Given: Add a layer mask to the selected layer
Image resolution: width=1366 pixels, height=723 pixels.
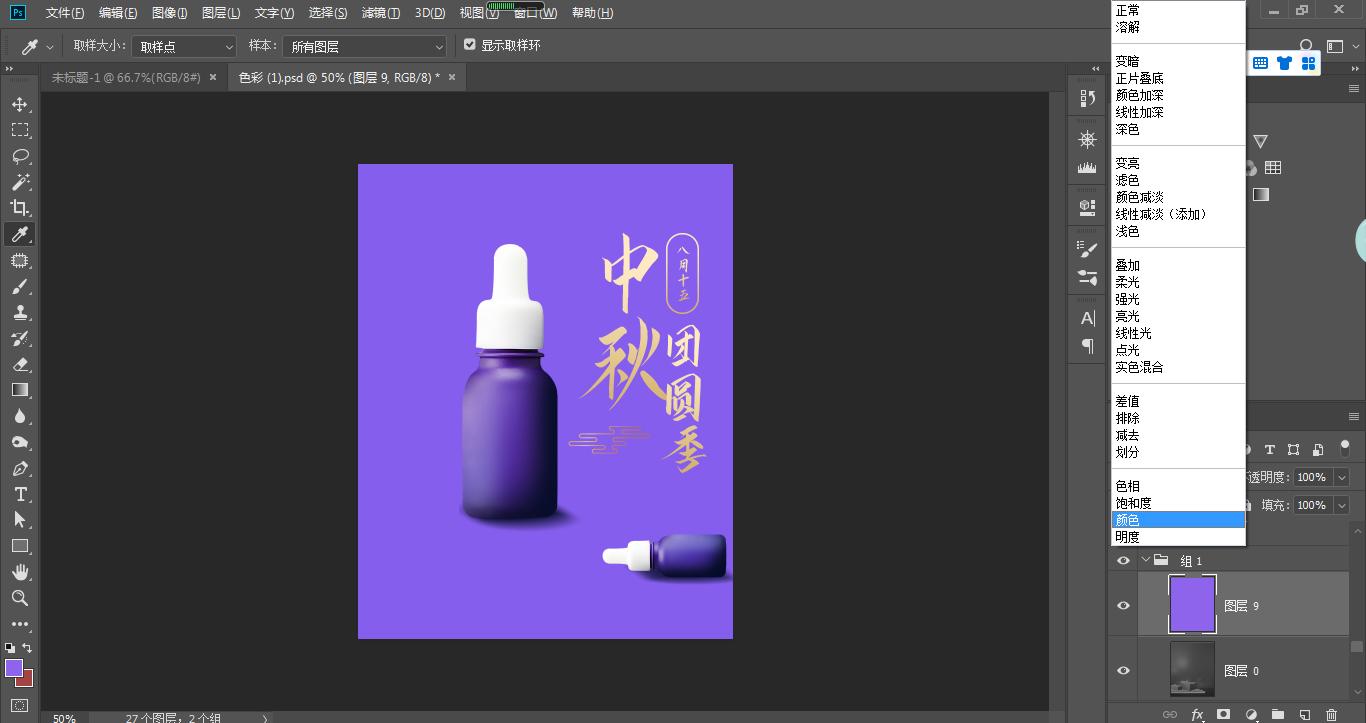Looking at the screenshot, I should coord(1223,715).
